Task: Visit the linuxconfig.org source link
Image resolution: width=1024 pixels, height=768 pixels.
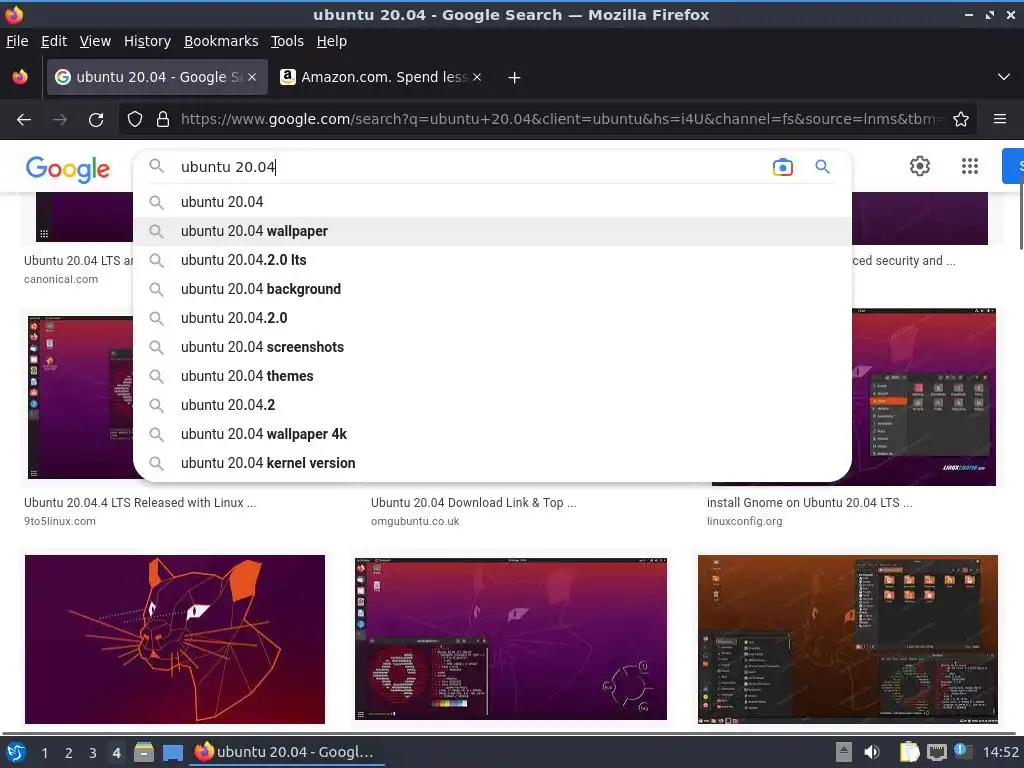Action: coord(744,522)
